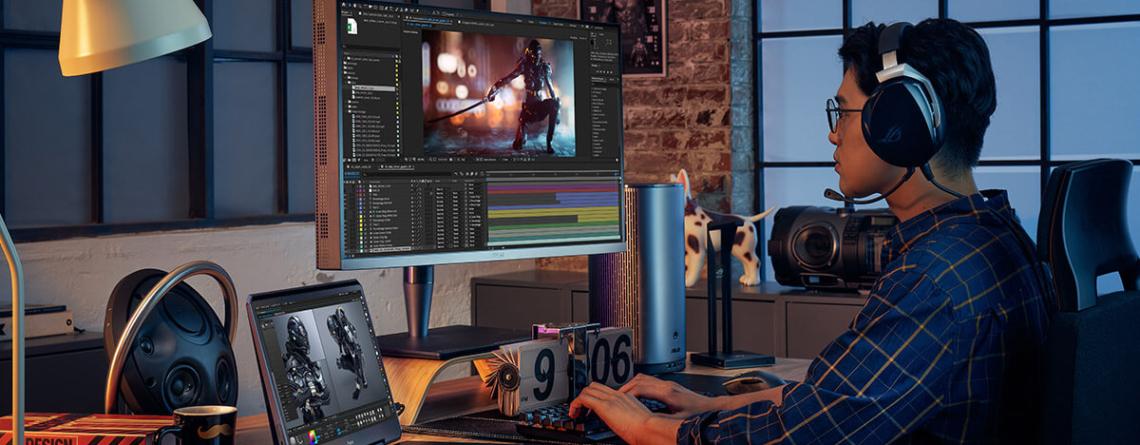Select the highlighted footage item in the project tree
The image size is (1140, 445).
[372, 88]
